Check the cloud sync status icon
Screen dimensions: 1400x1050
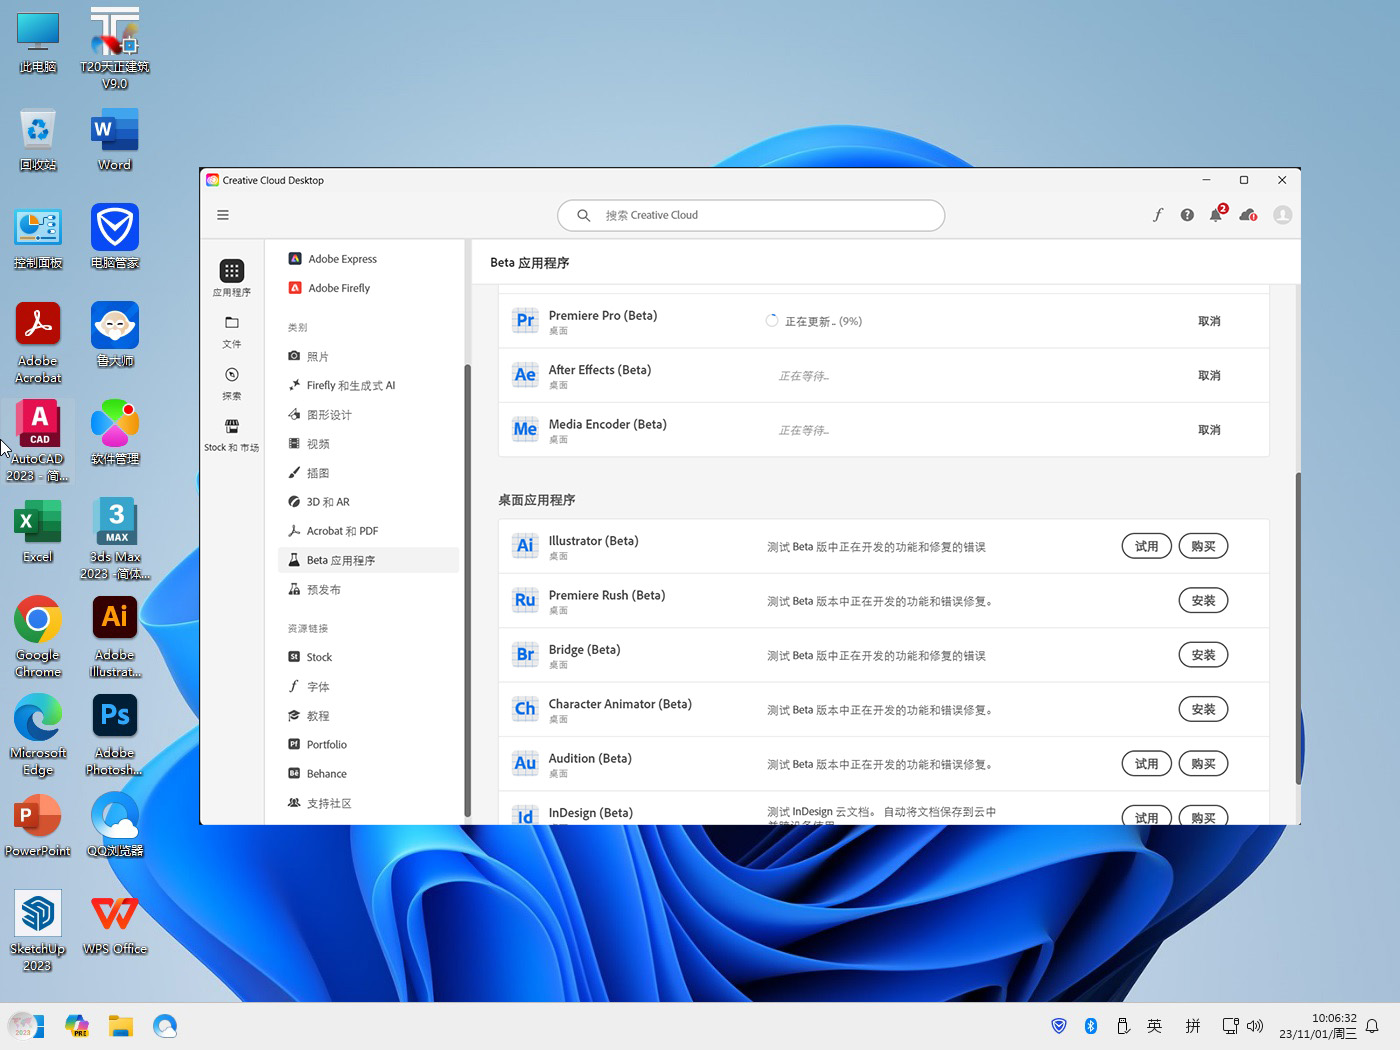point(1248,215)
